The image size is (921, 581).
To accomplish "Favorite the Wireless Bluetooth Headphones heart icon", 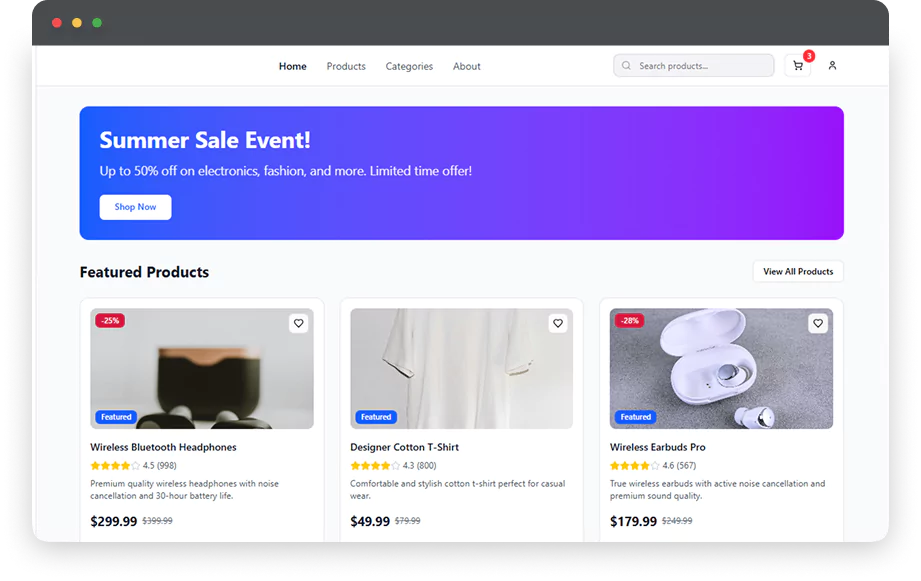I will (x=298, y=323).
